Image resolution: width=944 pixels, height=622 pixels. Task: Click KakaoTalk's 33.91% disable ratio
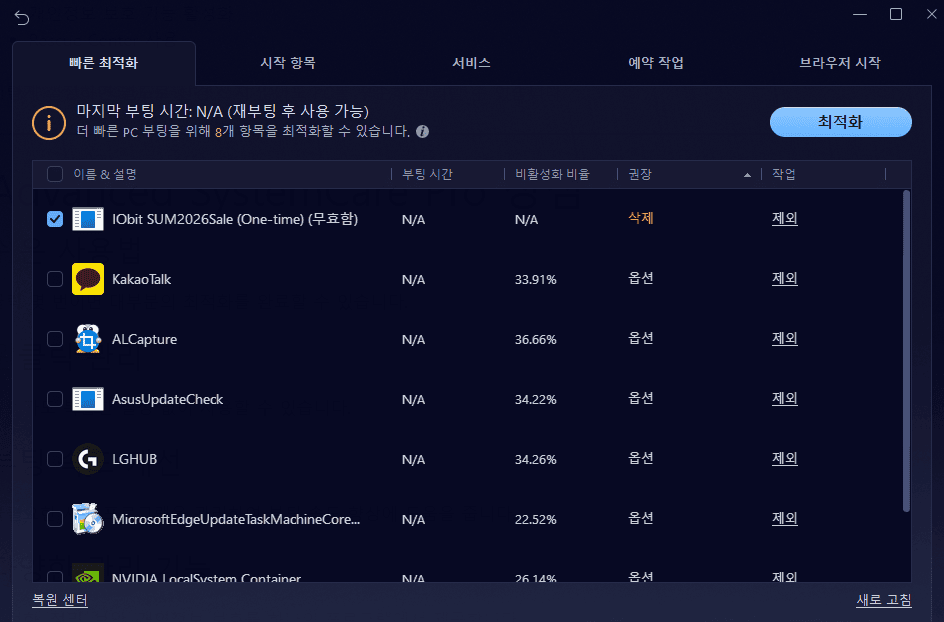[535, 279]
